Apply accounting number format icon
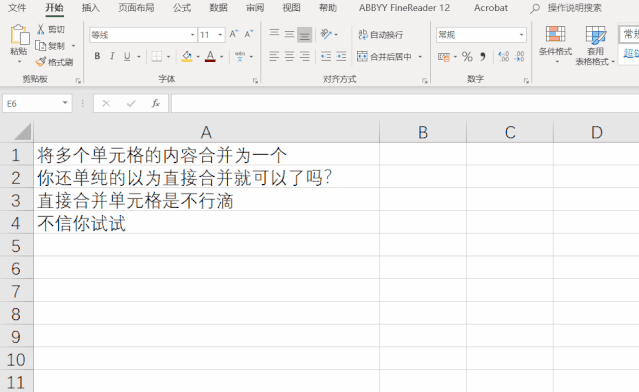The width and height of the screenshot is (639, 392). click(443, 57)
